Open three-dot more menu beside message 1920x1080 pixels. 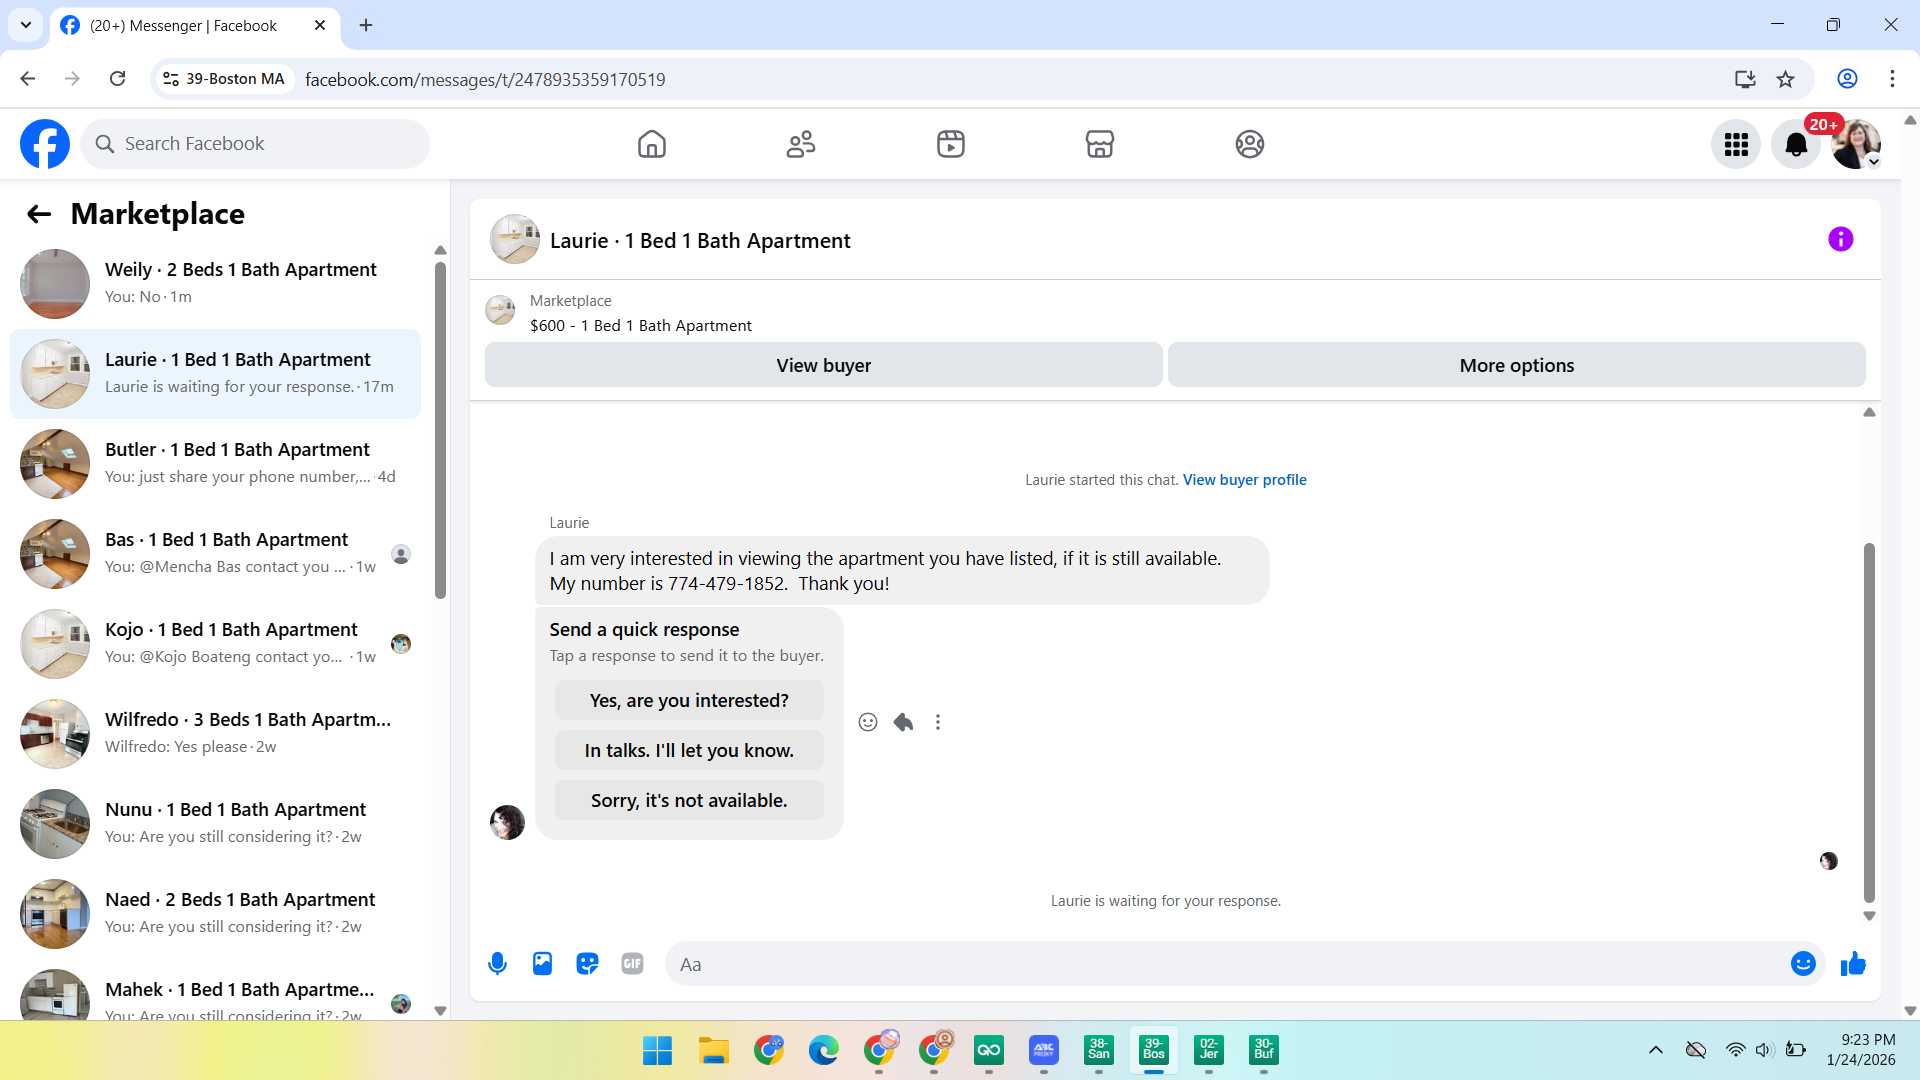(x=938, y=722)
